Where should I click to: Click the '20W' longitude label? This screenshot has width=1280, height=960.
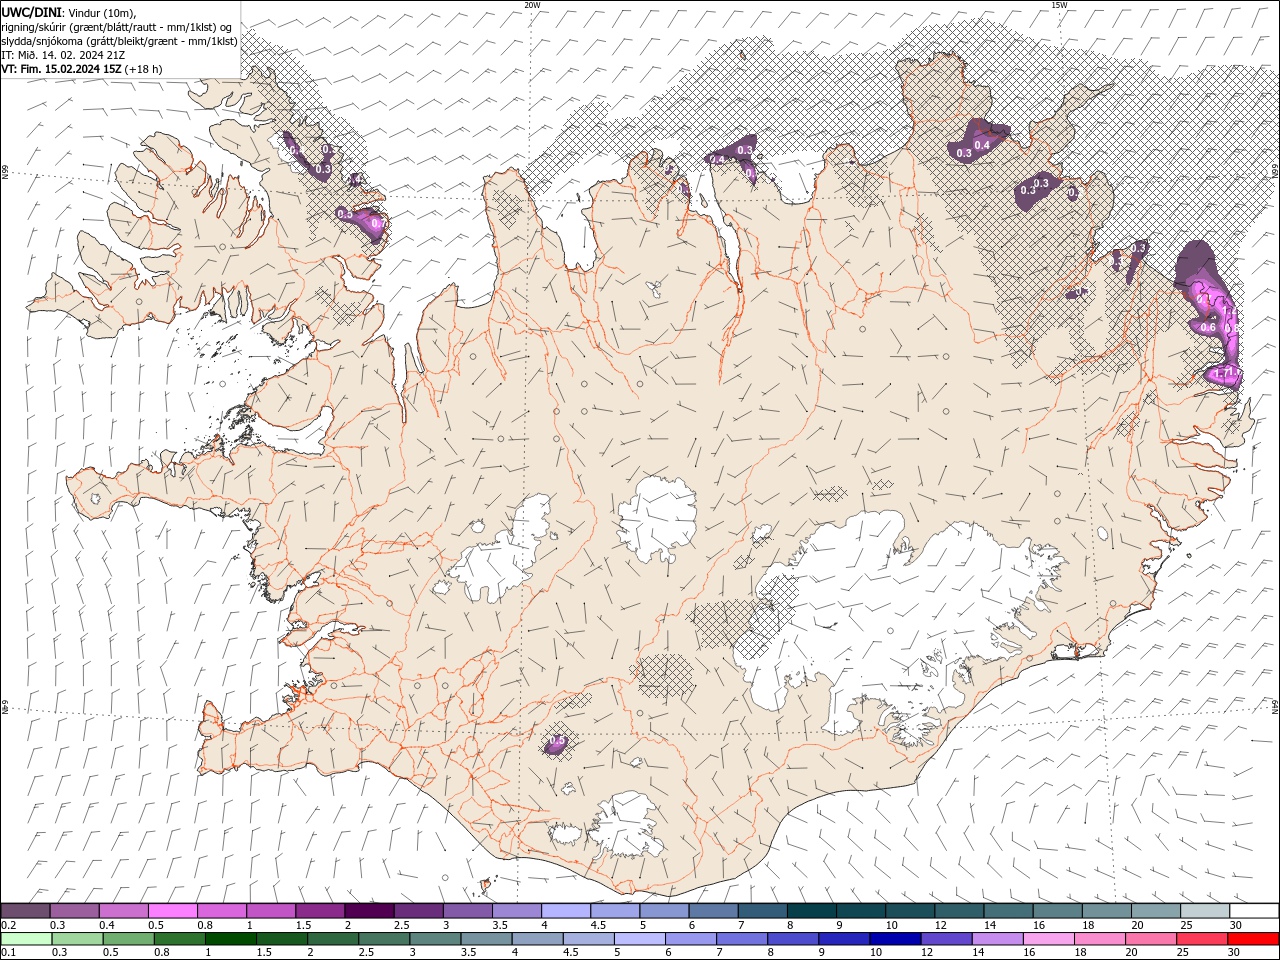[x=532, y=5]
